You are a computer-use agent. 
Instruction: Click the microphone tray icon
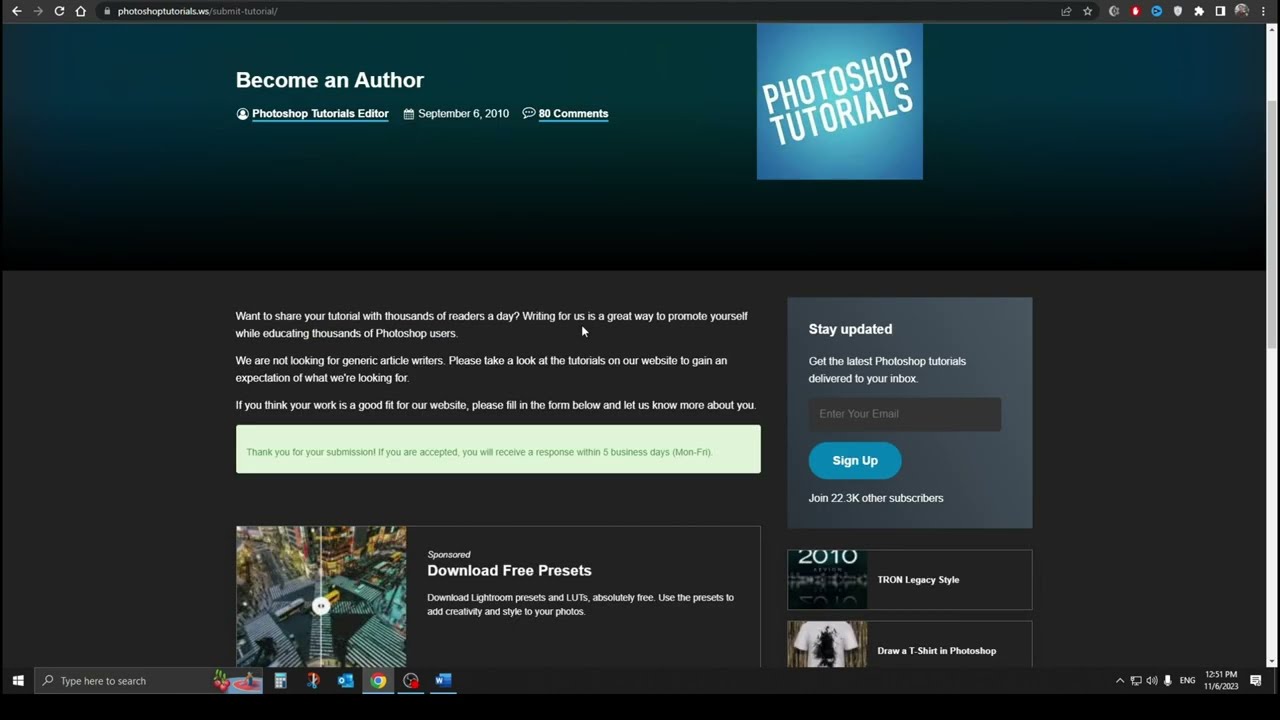coord(1168,681)
